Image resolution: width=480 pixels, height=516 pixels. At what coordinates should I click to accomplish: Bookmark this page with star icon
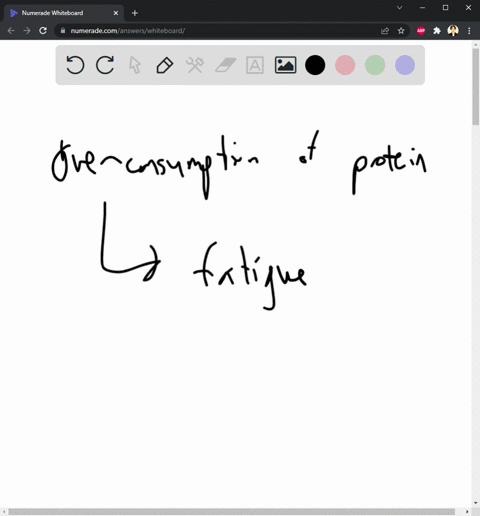(x=401, y=31)
